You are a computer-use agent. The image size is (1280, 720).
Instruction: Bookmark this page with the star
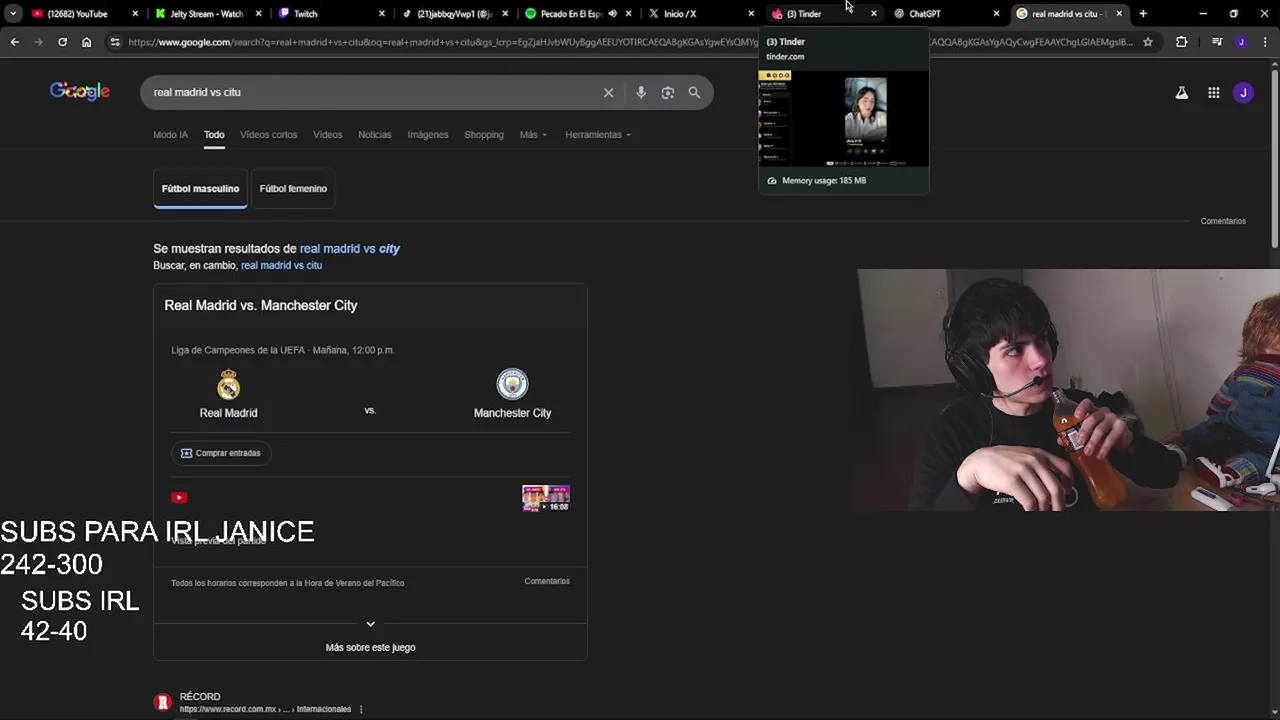1148,42
